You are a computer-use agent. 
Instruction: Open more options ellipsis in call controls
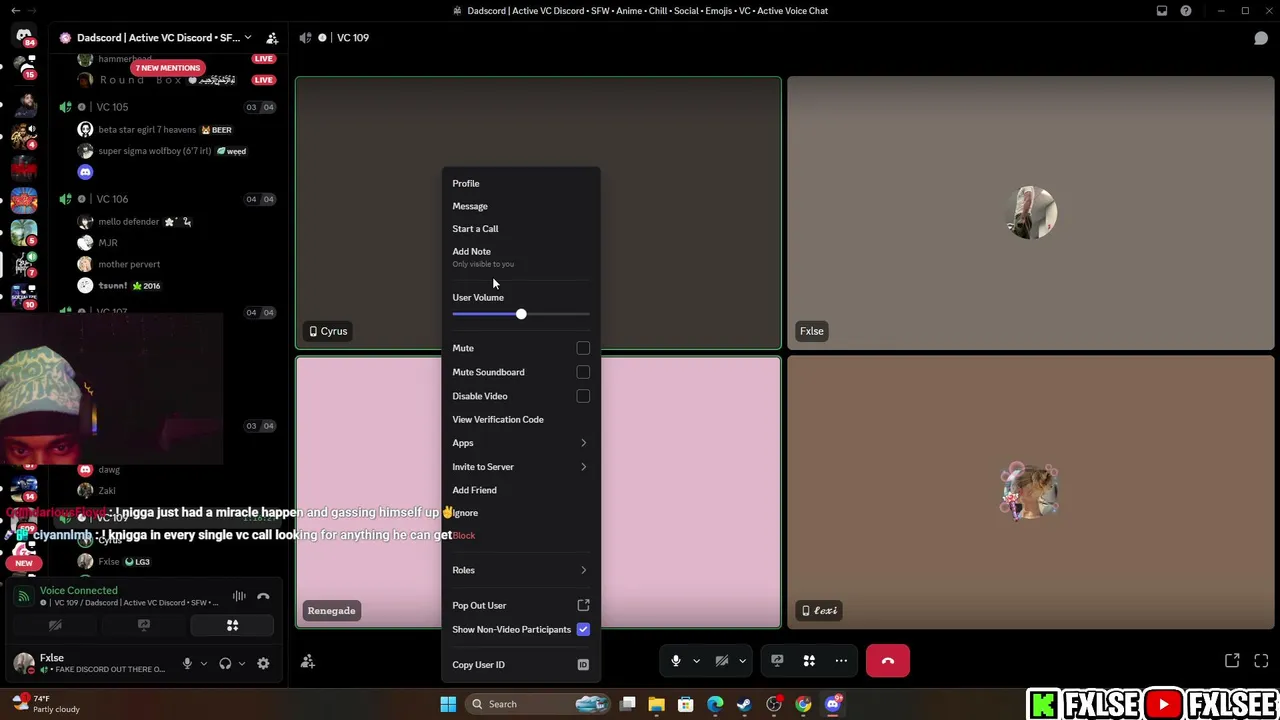point(841,661)
